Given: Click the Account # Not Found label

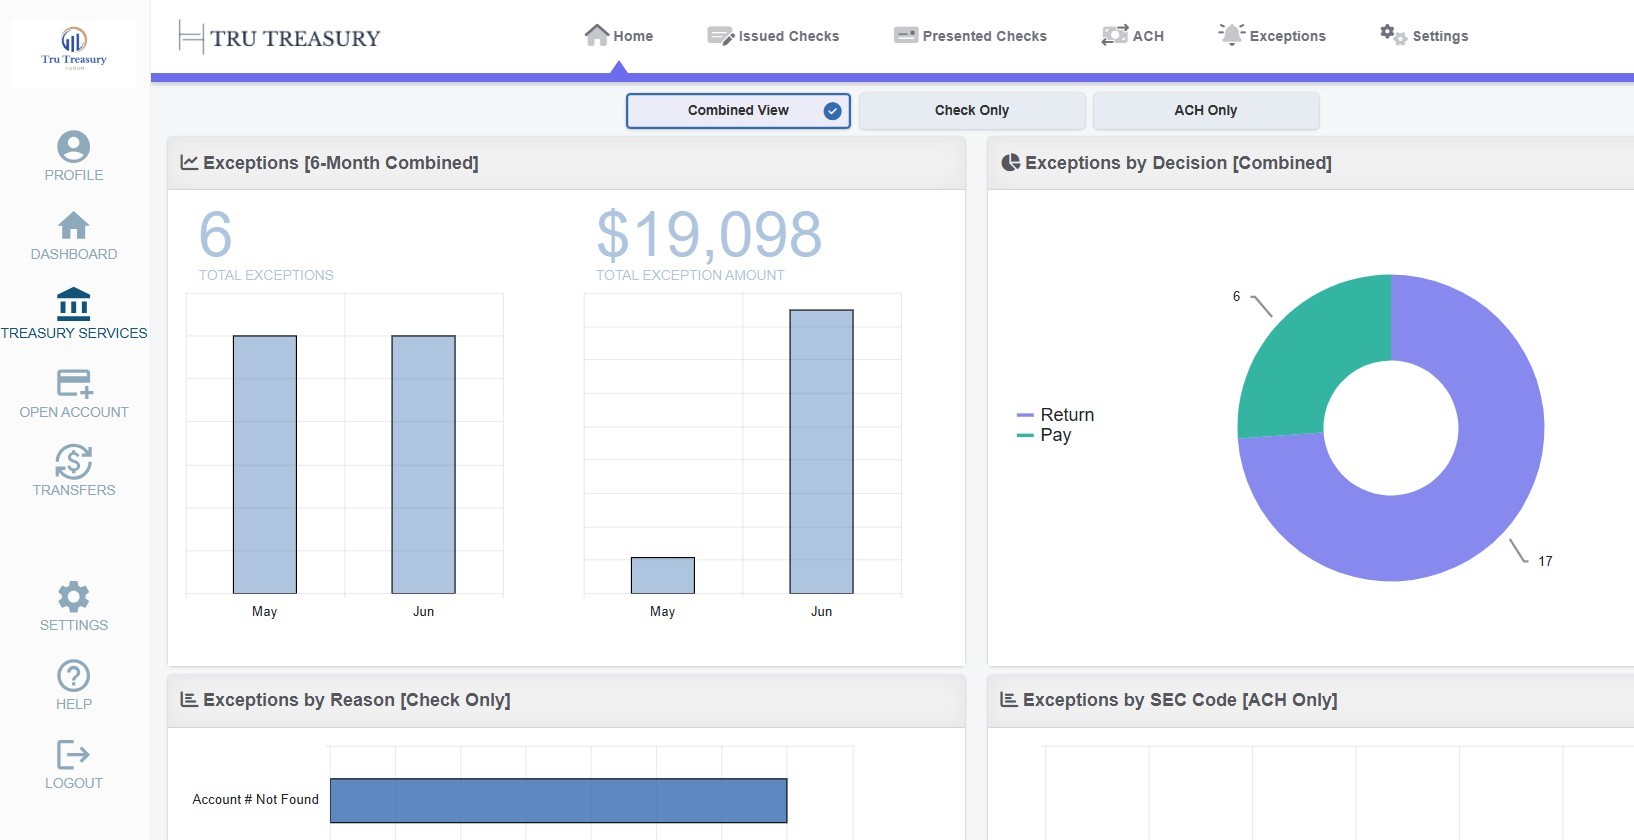Looking at the screenshot, I should point(256,800).
